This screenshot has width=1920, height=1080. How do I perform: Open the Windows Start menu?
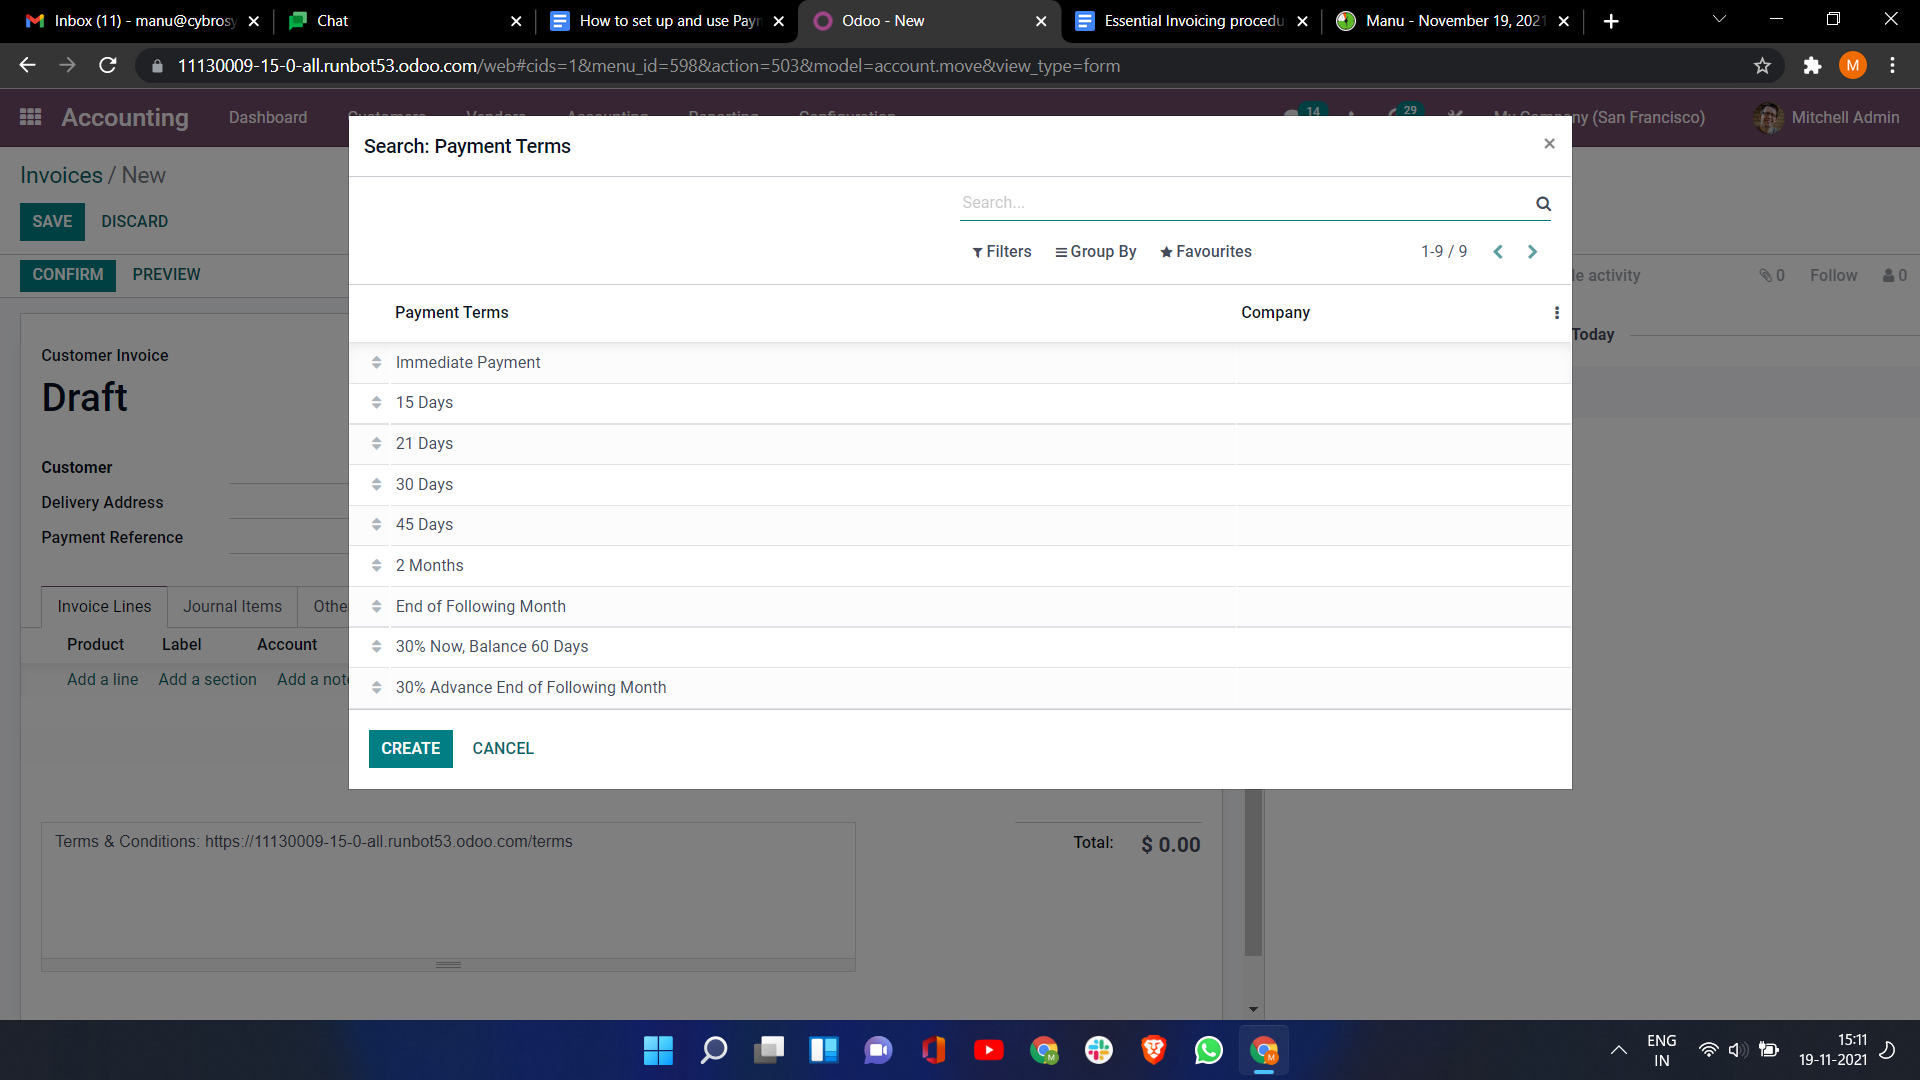658,1050
